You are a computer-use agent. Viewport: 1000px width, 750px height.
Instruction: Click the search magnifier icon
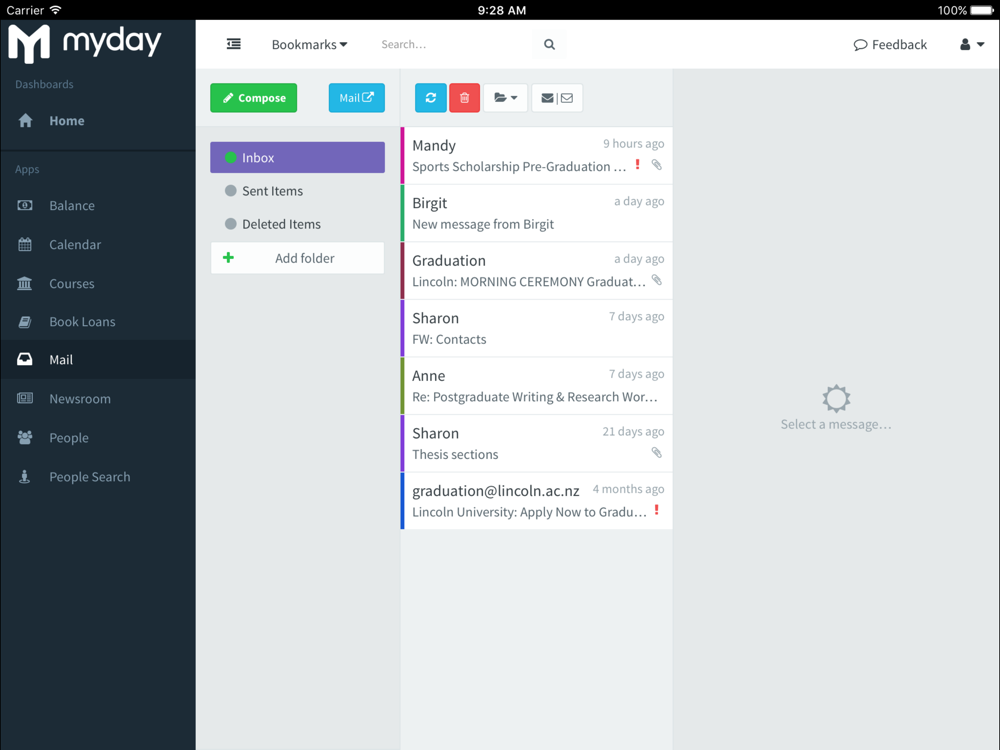point(549,45)
